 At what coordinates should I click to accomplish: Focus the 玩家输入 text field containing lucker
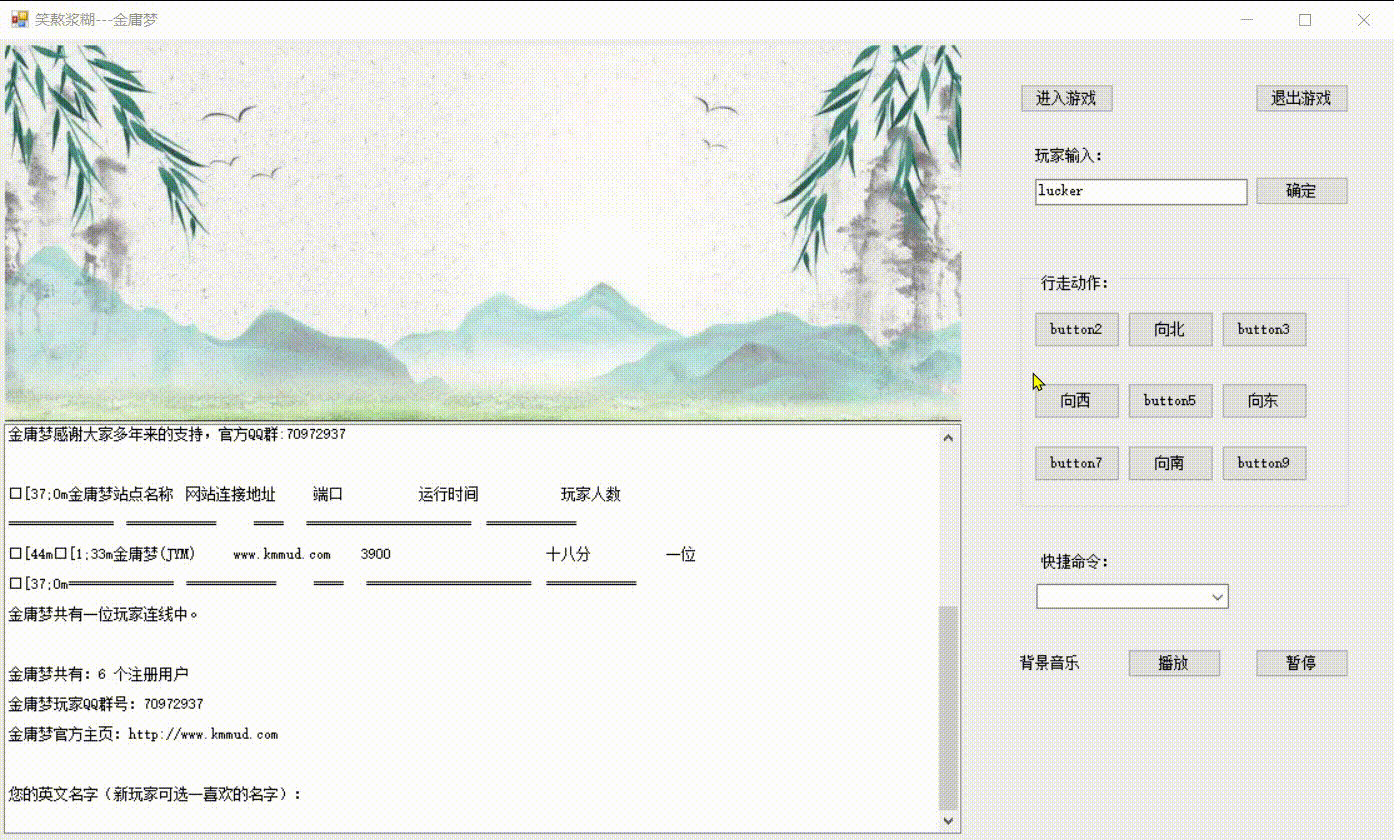(1141, 191)
